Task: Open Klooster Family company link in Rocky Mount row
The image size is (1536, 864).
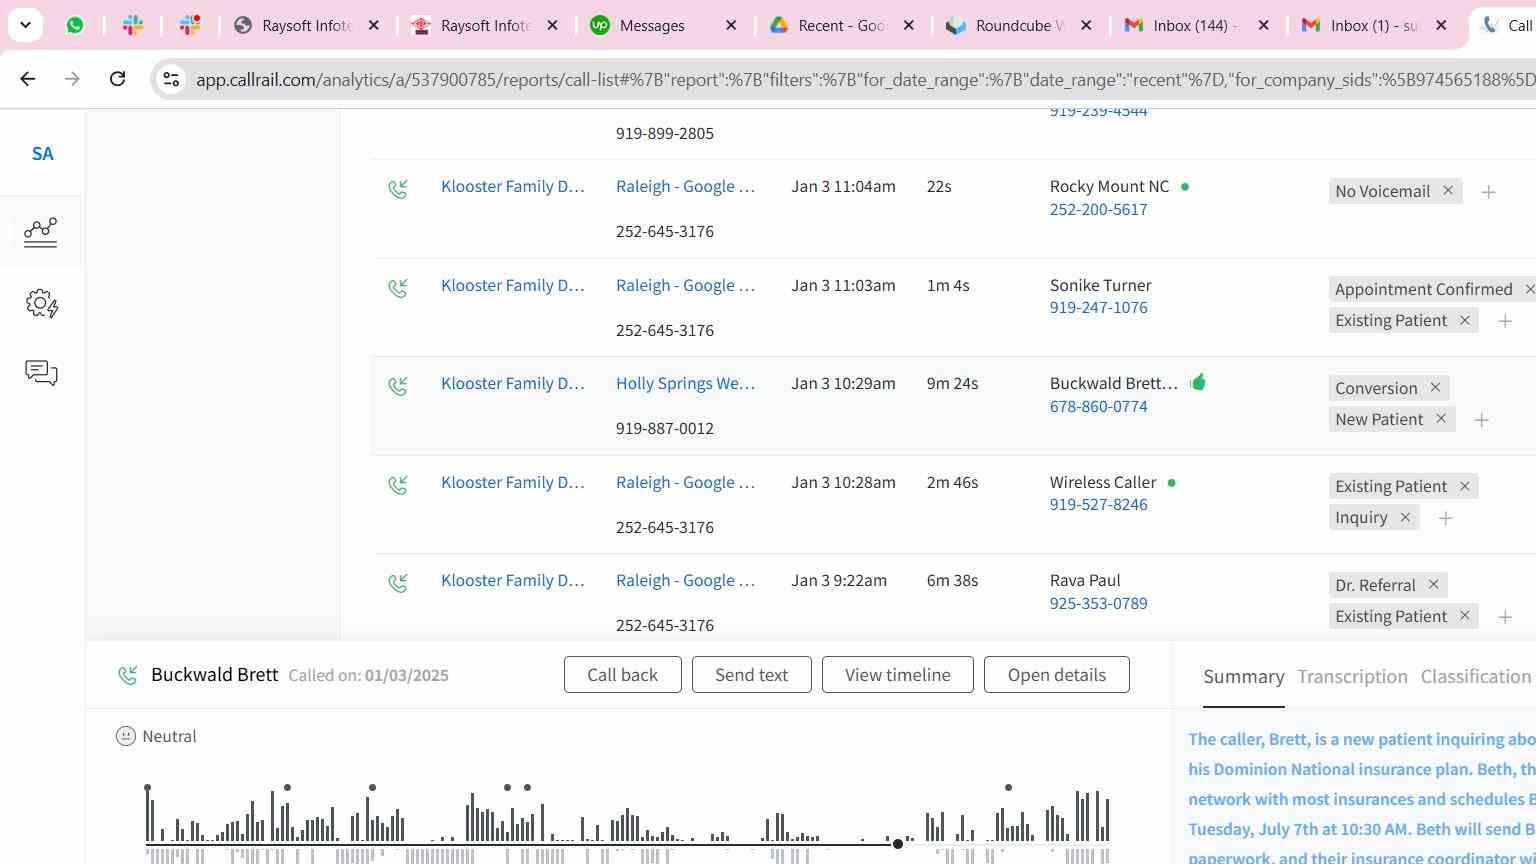Action: click(512, 186)
